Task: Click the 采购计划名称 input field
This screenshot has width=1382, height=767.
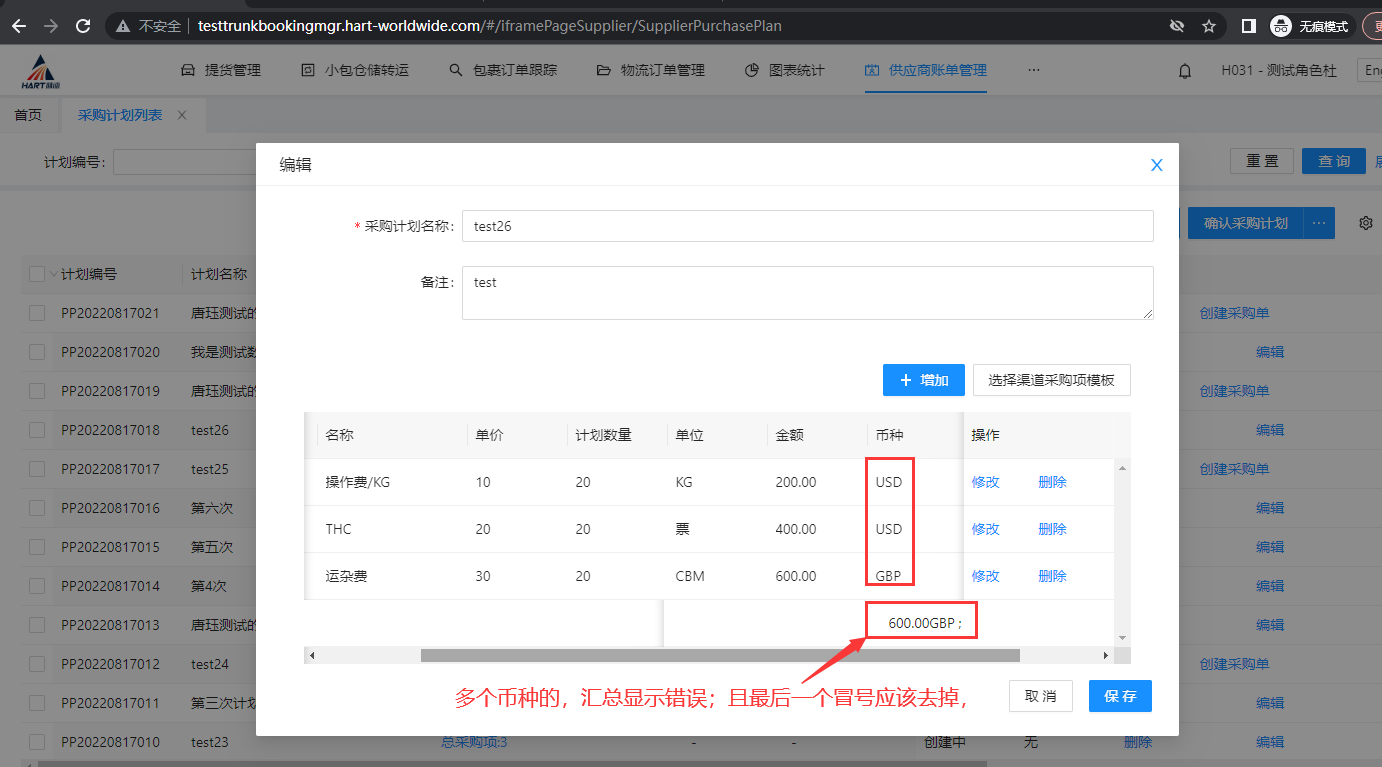Action: tap(807, 226)
